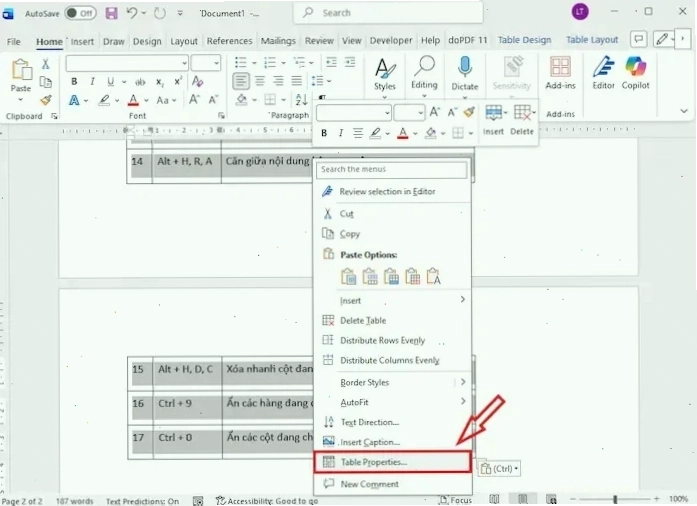Switch to Web Layout view in status bar
697x506 pixels.
[551, 499]
